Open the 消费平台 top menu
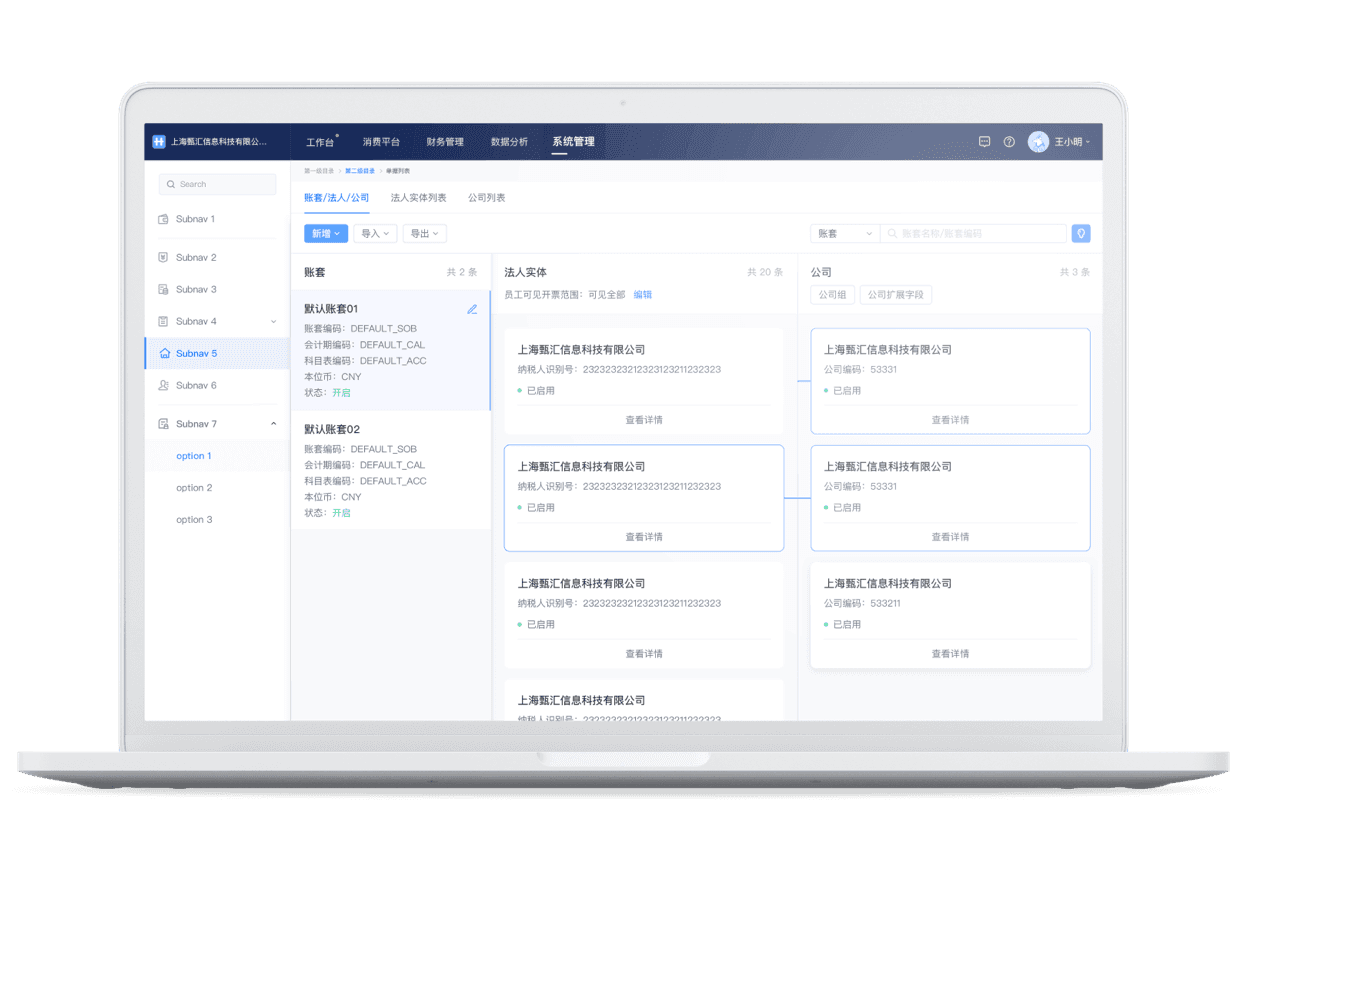This screenshot has width=1360, height=1000. [381, 142]
